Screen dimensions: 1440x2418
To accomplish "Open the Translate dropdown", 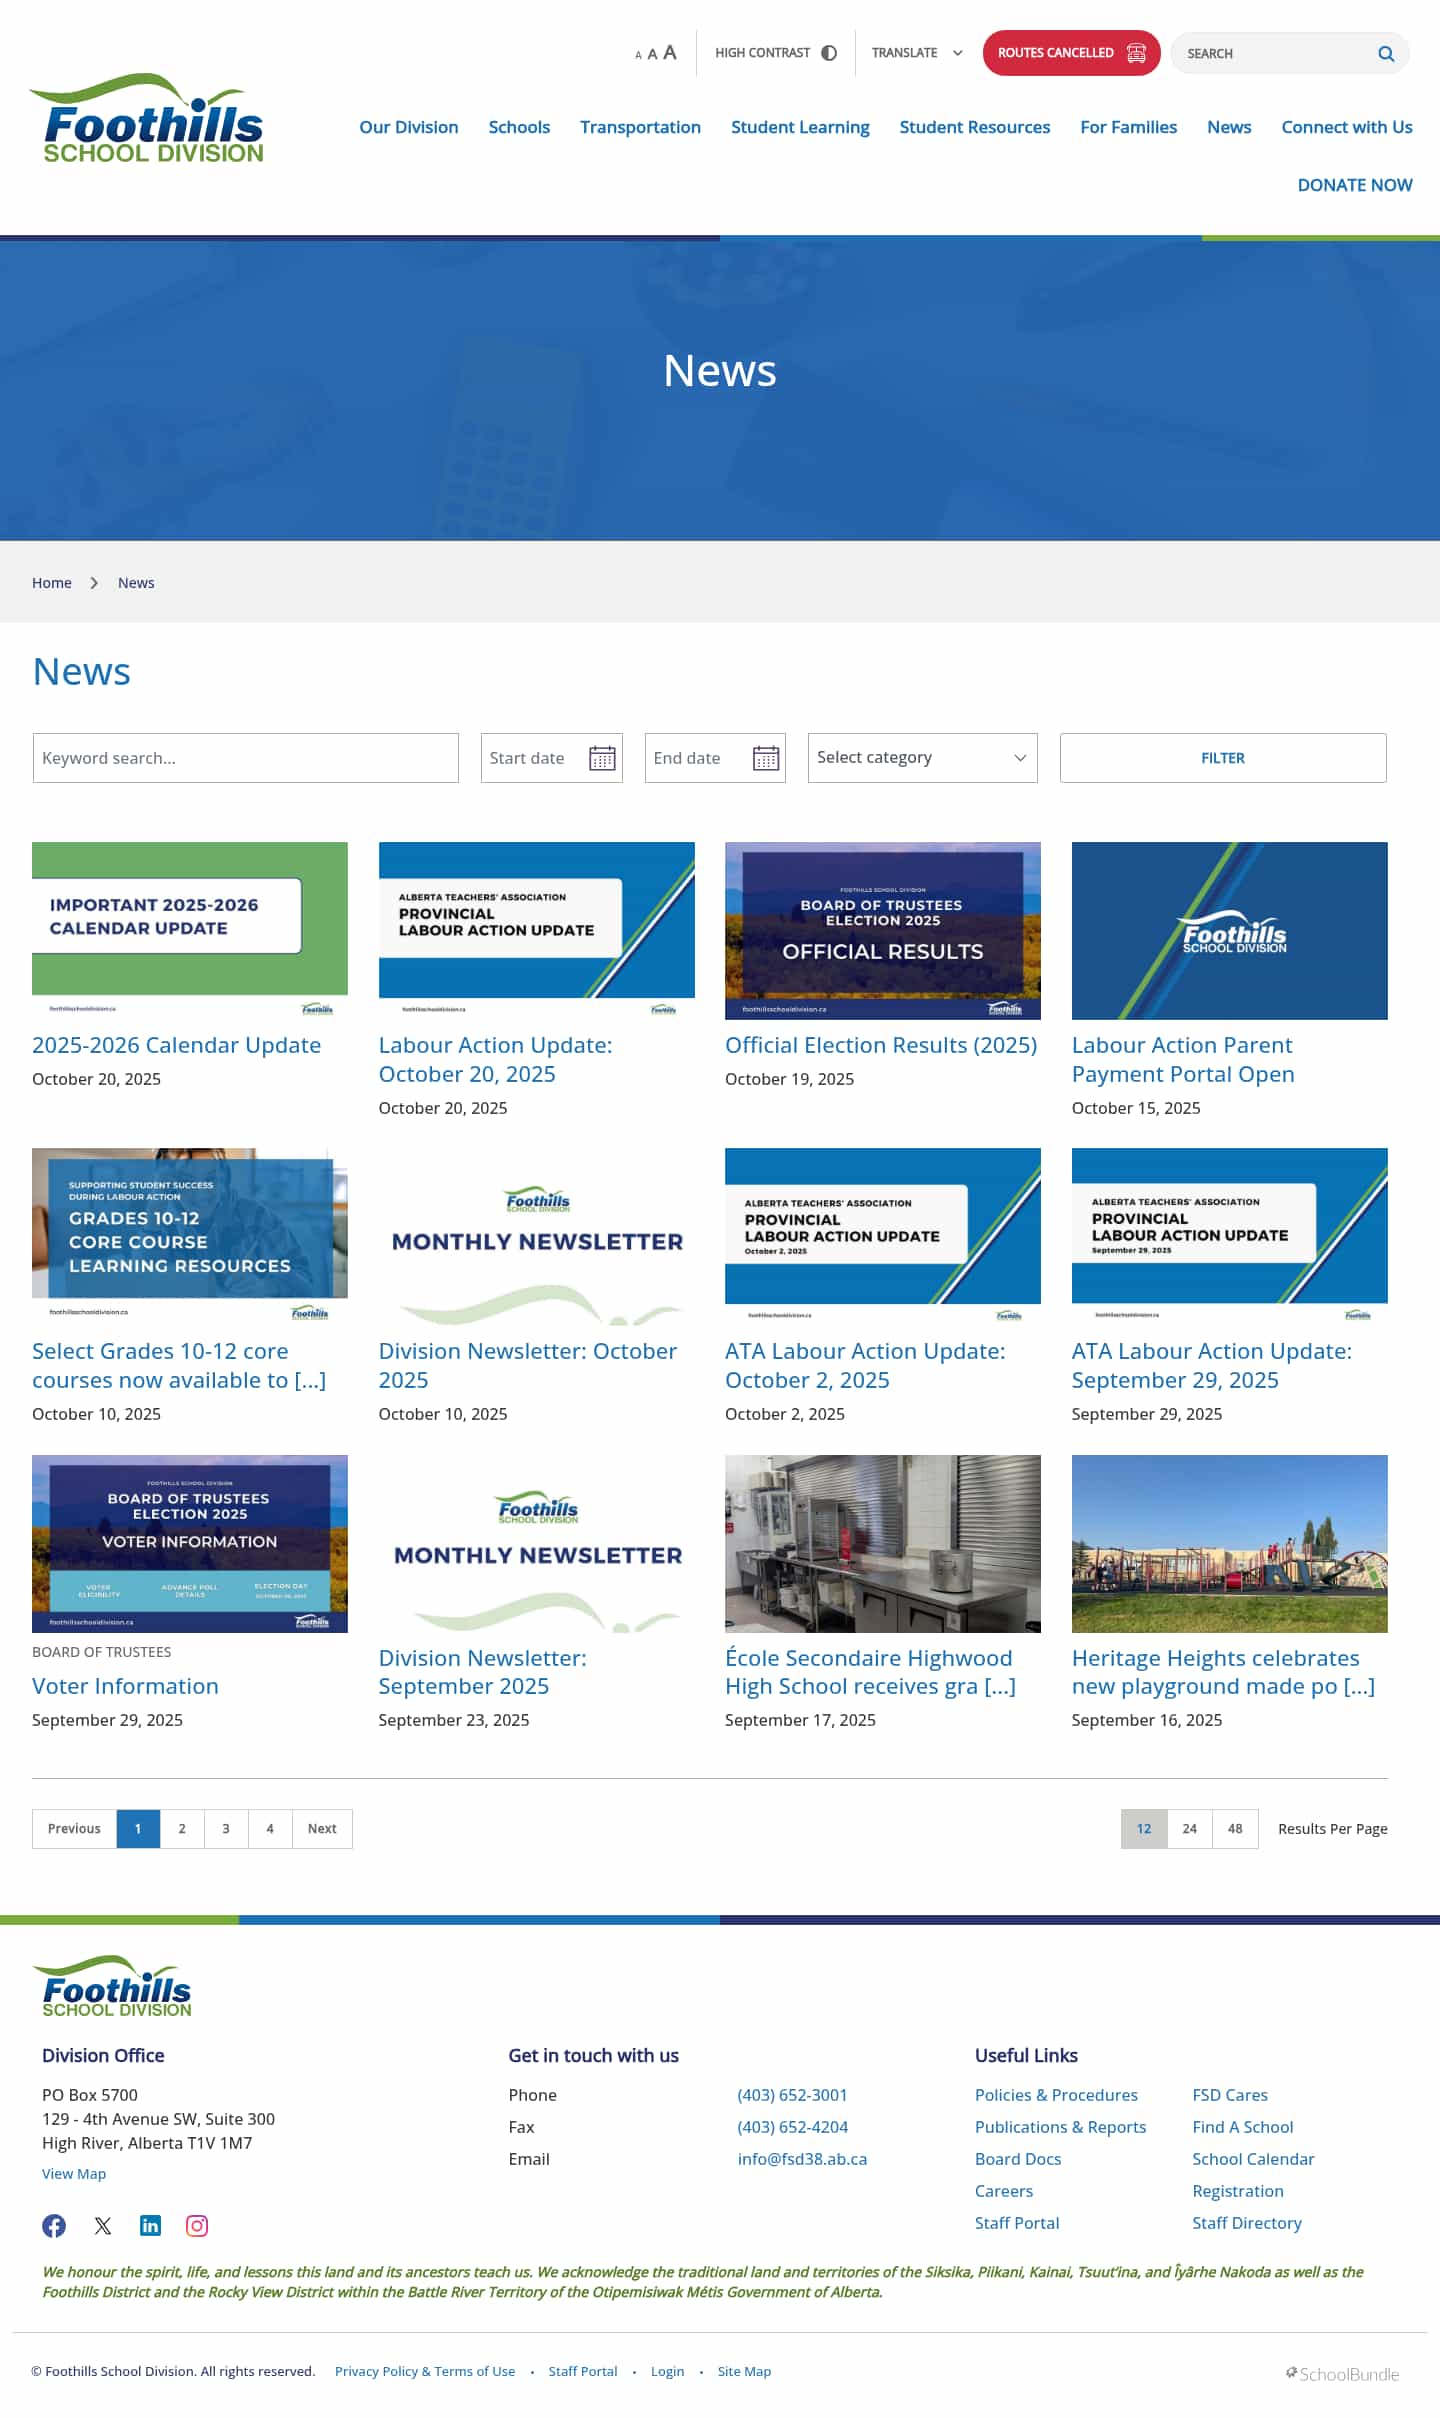I will pyautogui.click(x=917, y=53).
